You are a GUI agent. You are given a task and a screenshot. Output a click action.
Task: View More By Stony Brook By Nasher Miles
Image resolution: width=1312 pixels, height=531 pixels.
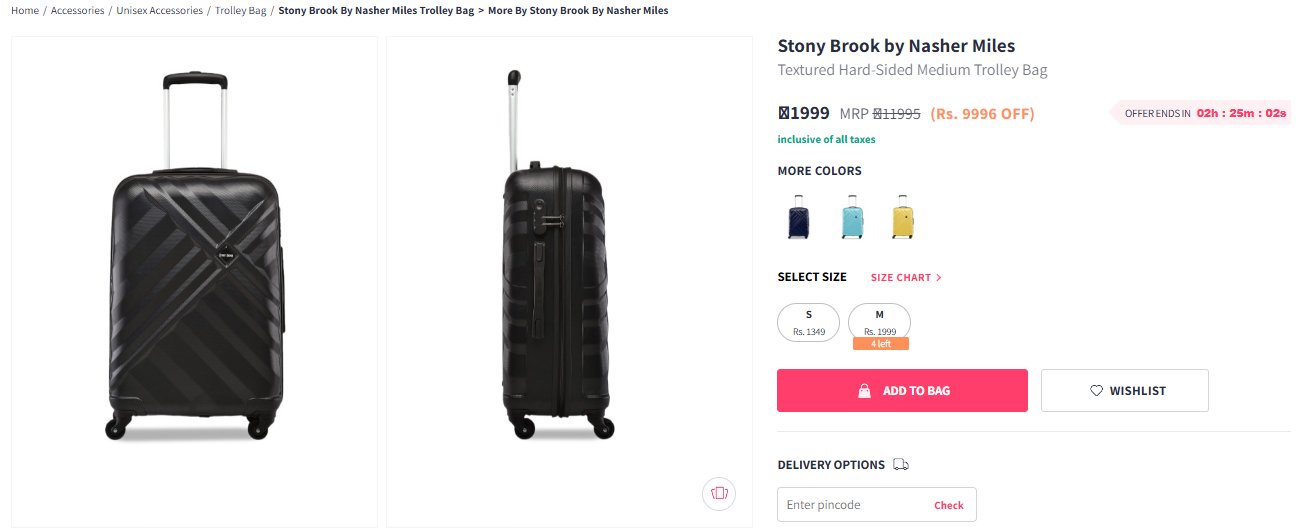click(x=578, y=11)
